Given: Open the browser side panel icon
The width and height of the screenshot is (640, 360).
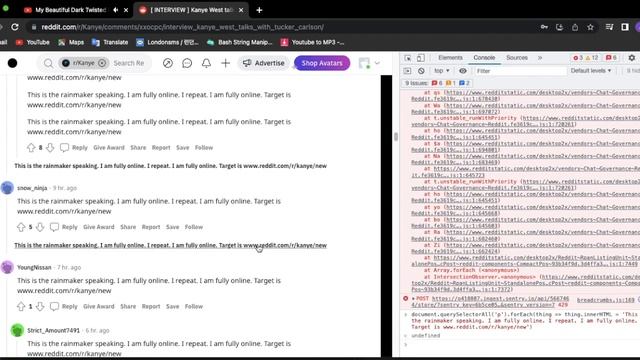Looking at the screenshot, I should pos(625,27).
